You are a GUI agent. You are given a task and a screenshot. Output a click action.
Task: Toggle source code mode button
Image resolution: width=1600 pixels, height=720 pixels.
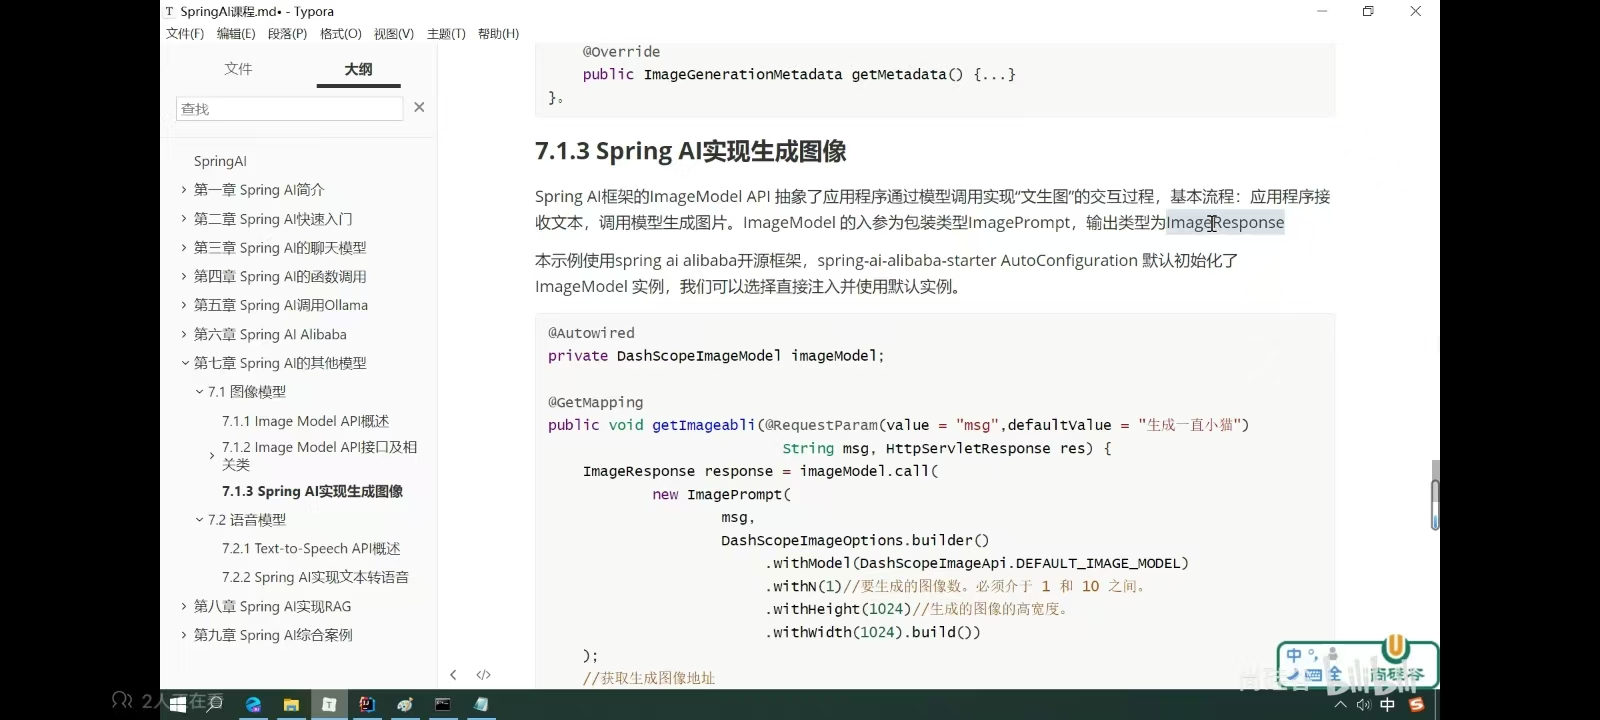point(484,675)
